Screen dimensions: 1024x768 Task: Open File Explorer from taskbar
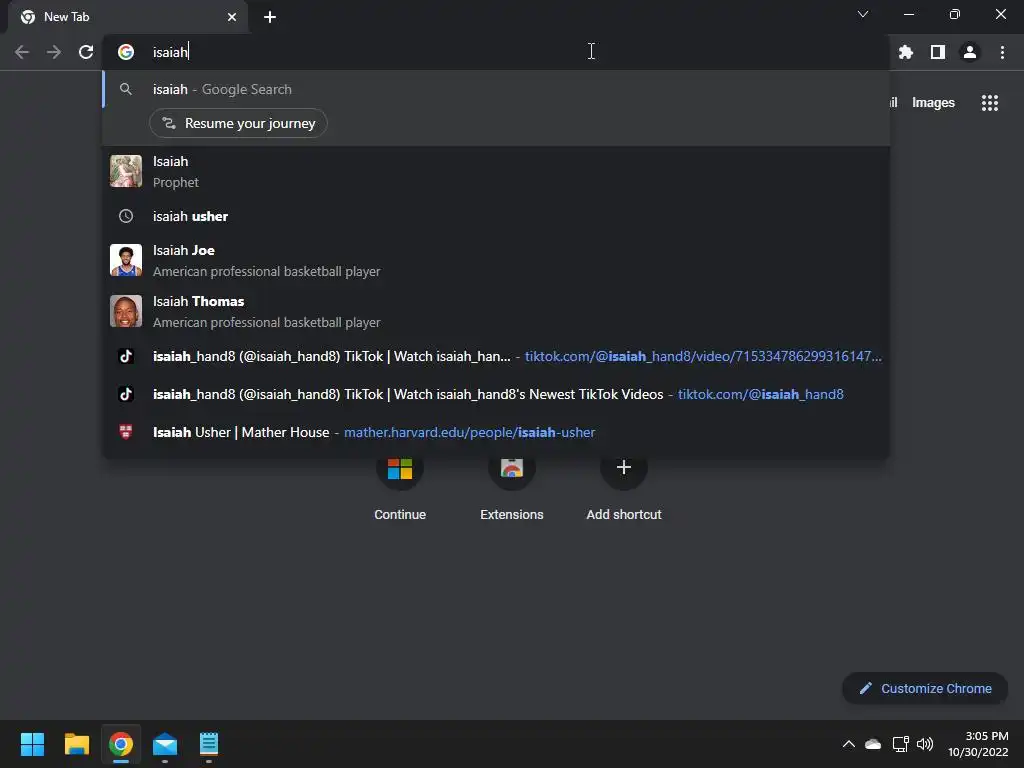click(76, 744)
